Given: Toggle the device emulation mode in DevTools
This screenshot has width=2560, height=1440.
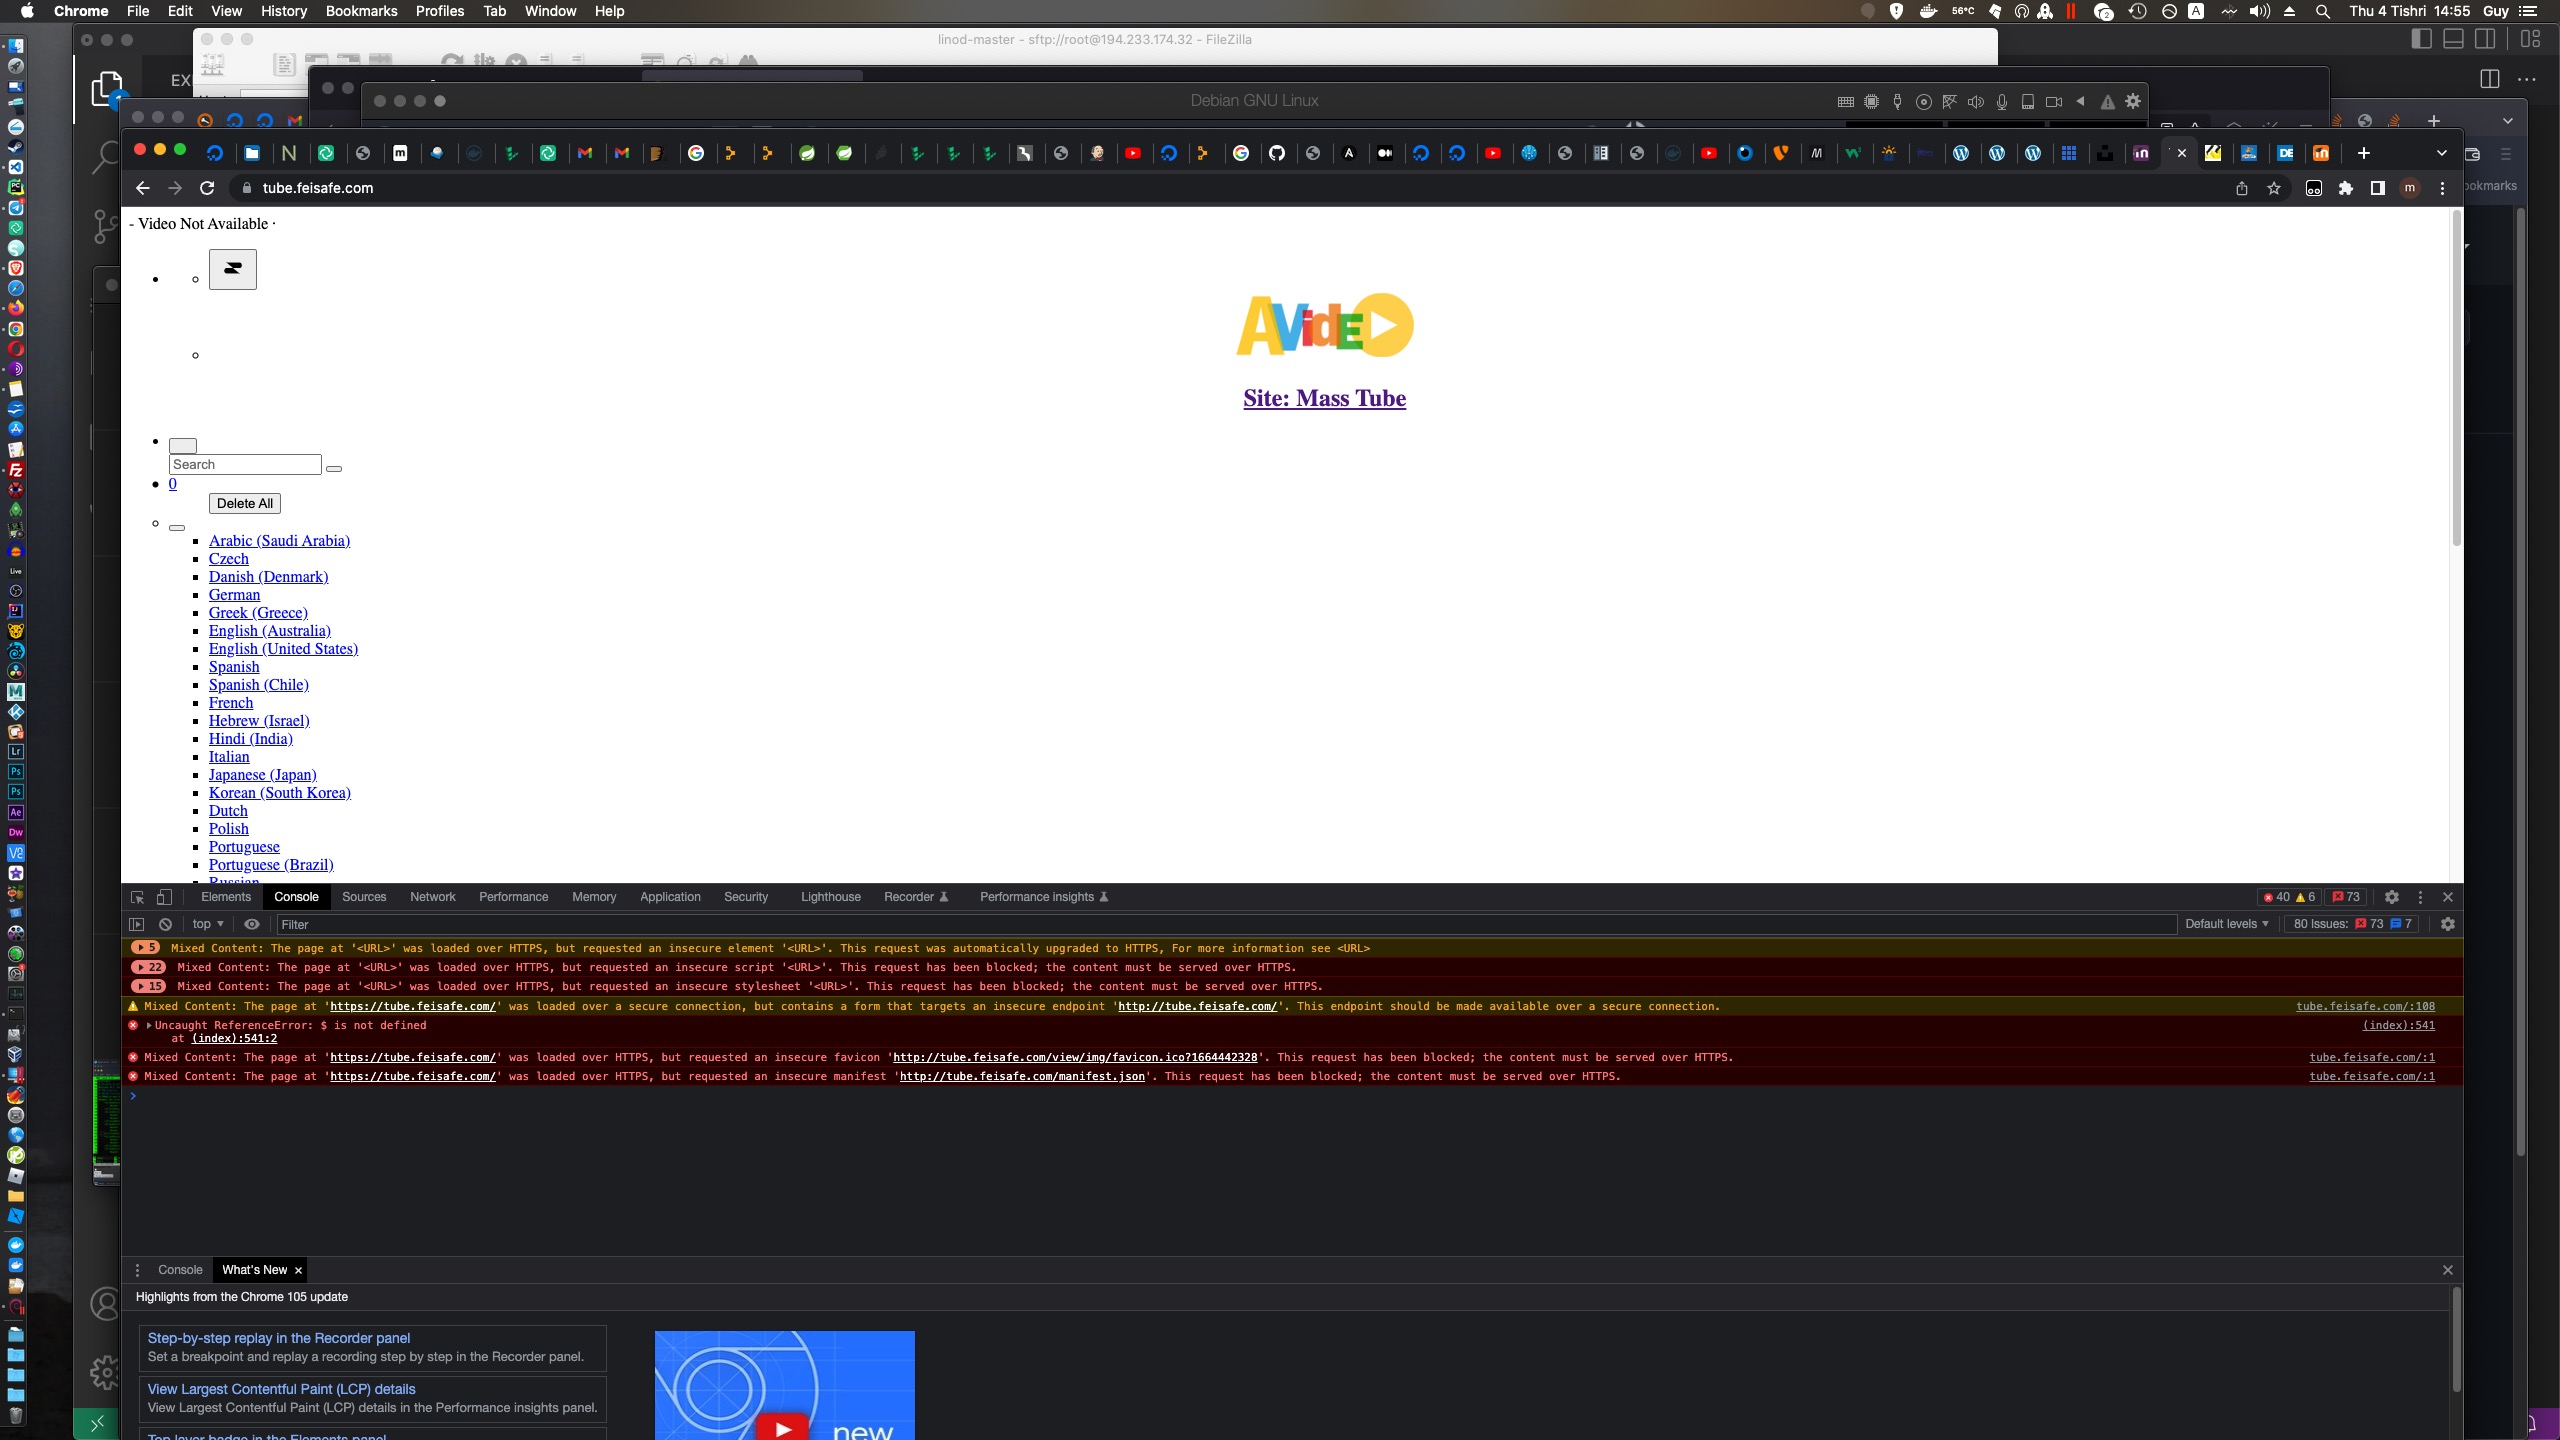Looking at the screenshot, I should click(x=164, y=897).
